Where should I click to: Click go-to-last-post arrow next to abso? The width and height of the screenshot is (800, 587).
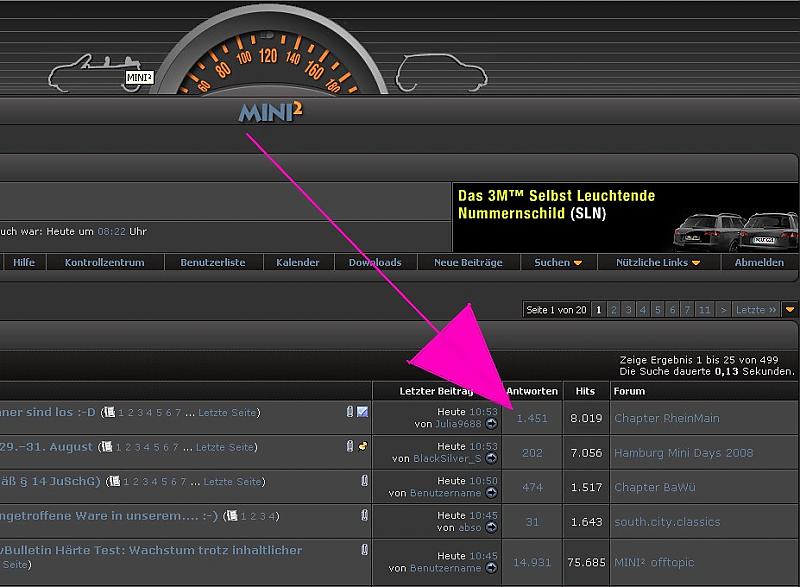[491, 528]
